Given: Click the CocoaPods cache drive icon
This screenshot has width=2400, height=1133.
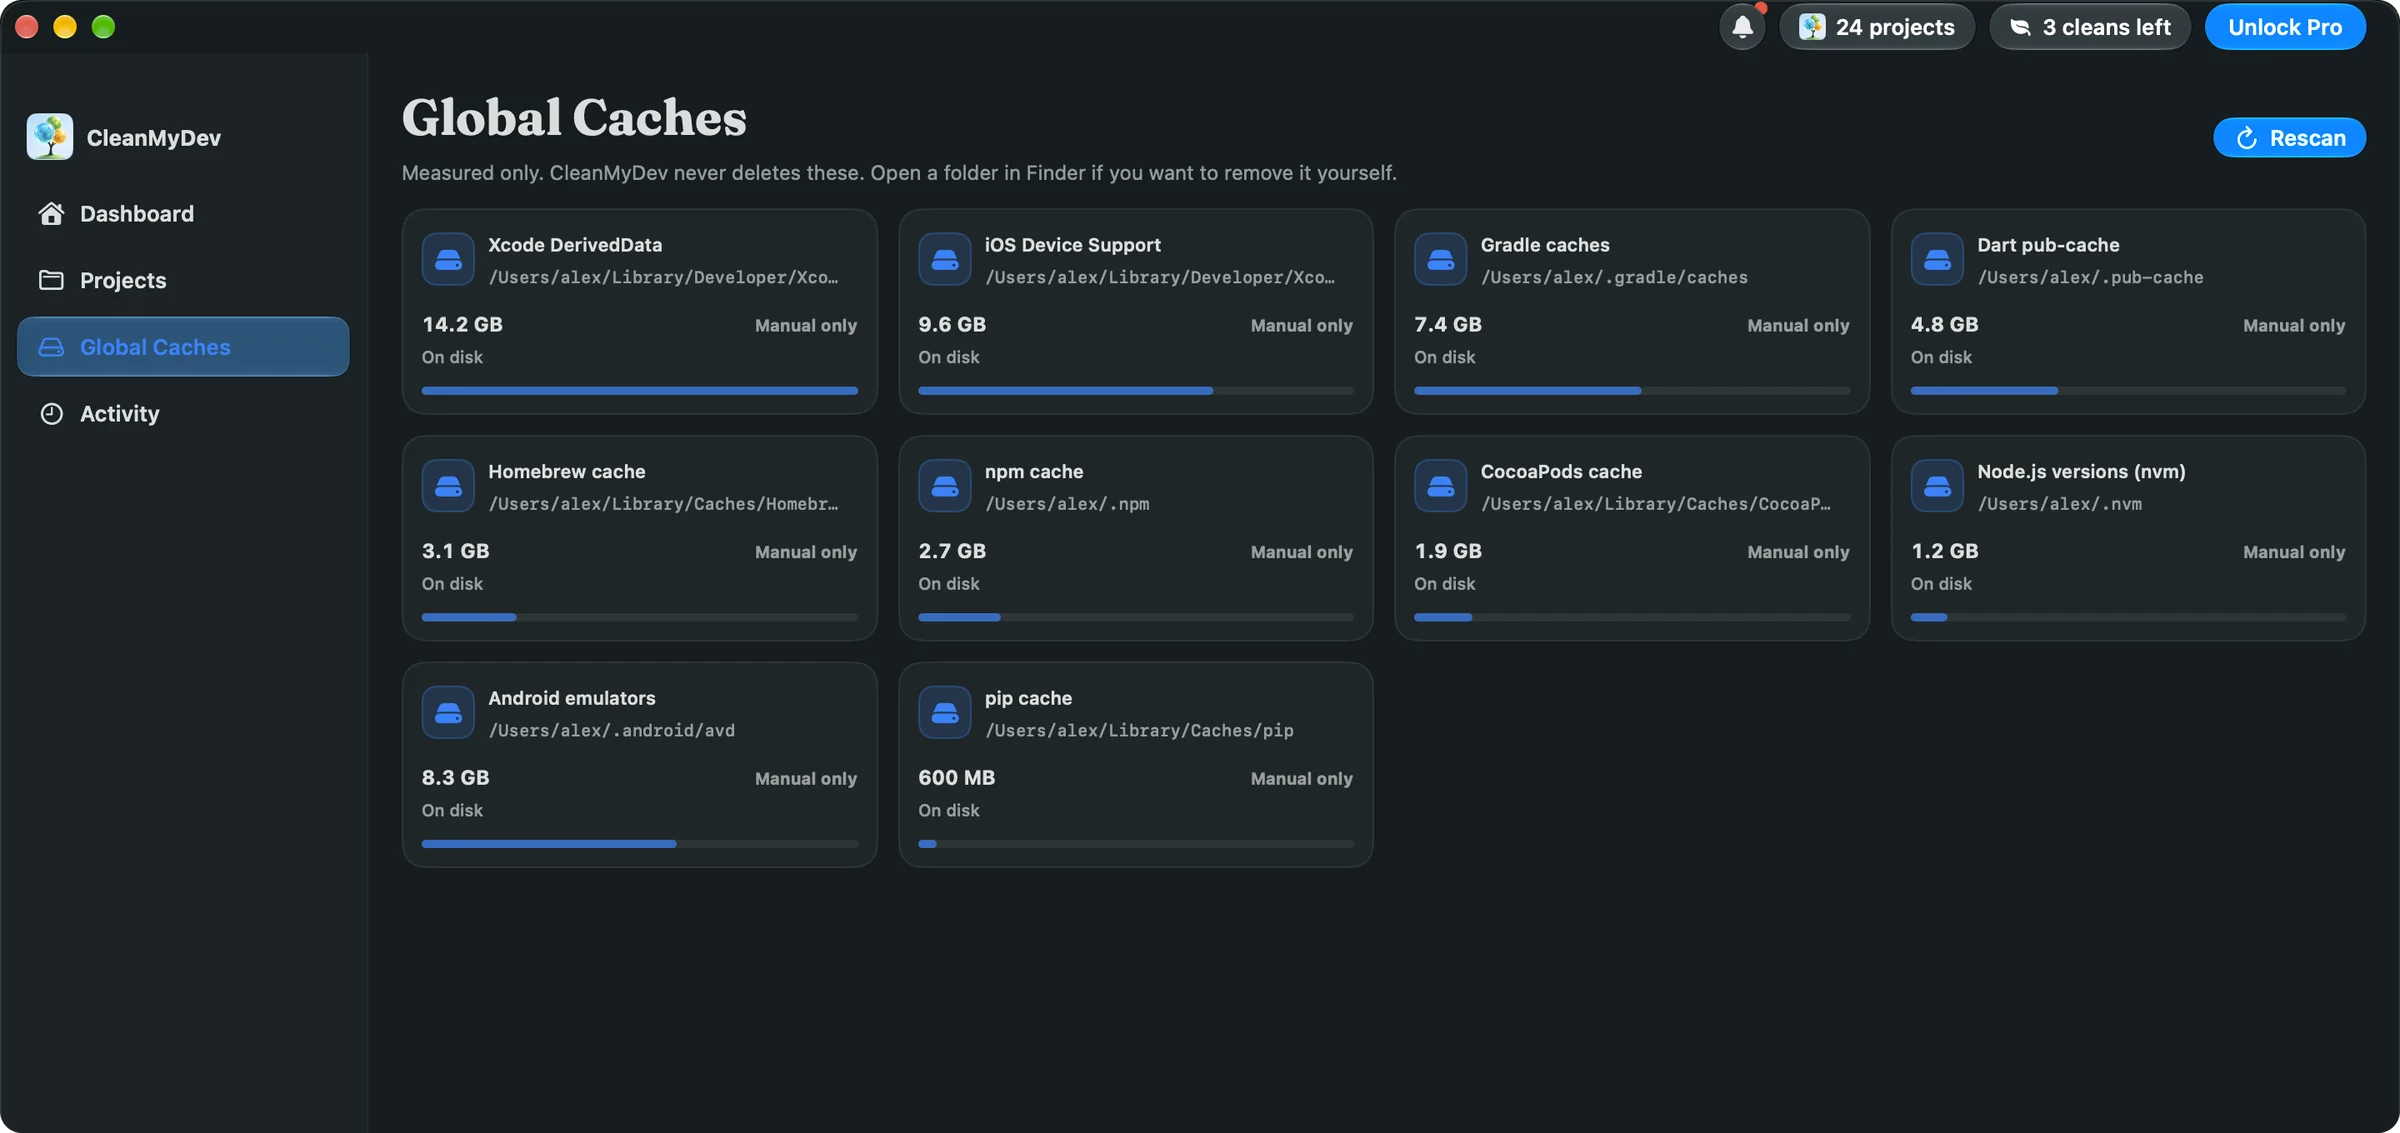Looking at the screenshot, I should pyautogui.click(x=1441, y=486).
